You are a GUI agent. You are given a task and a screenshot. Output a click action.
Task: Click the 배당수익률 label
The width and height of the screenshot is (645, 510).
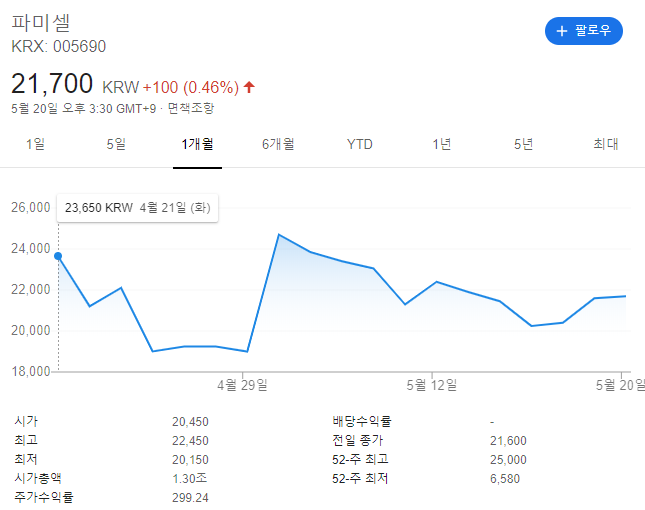(362, 421)
